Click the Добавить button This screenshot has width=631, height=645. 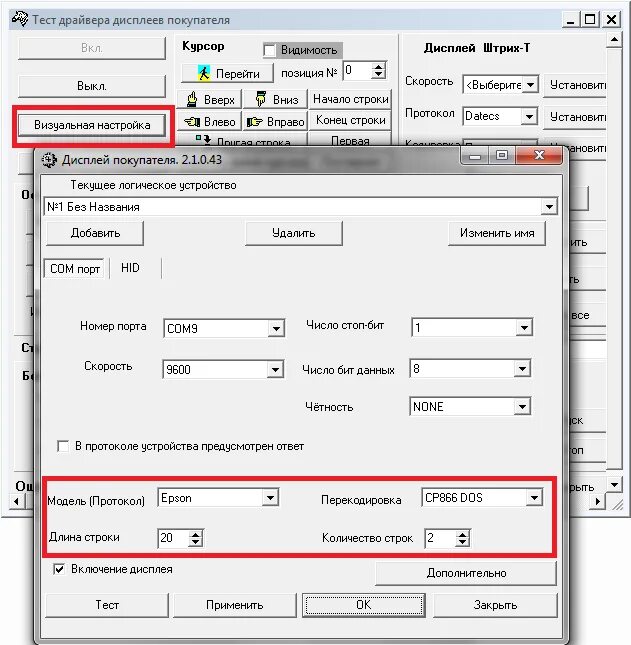point(95,233)
